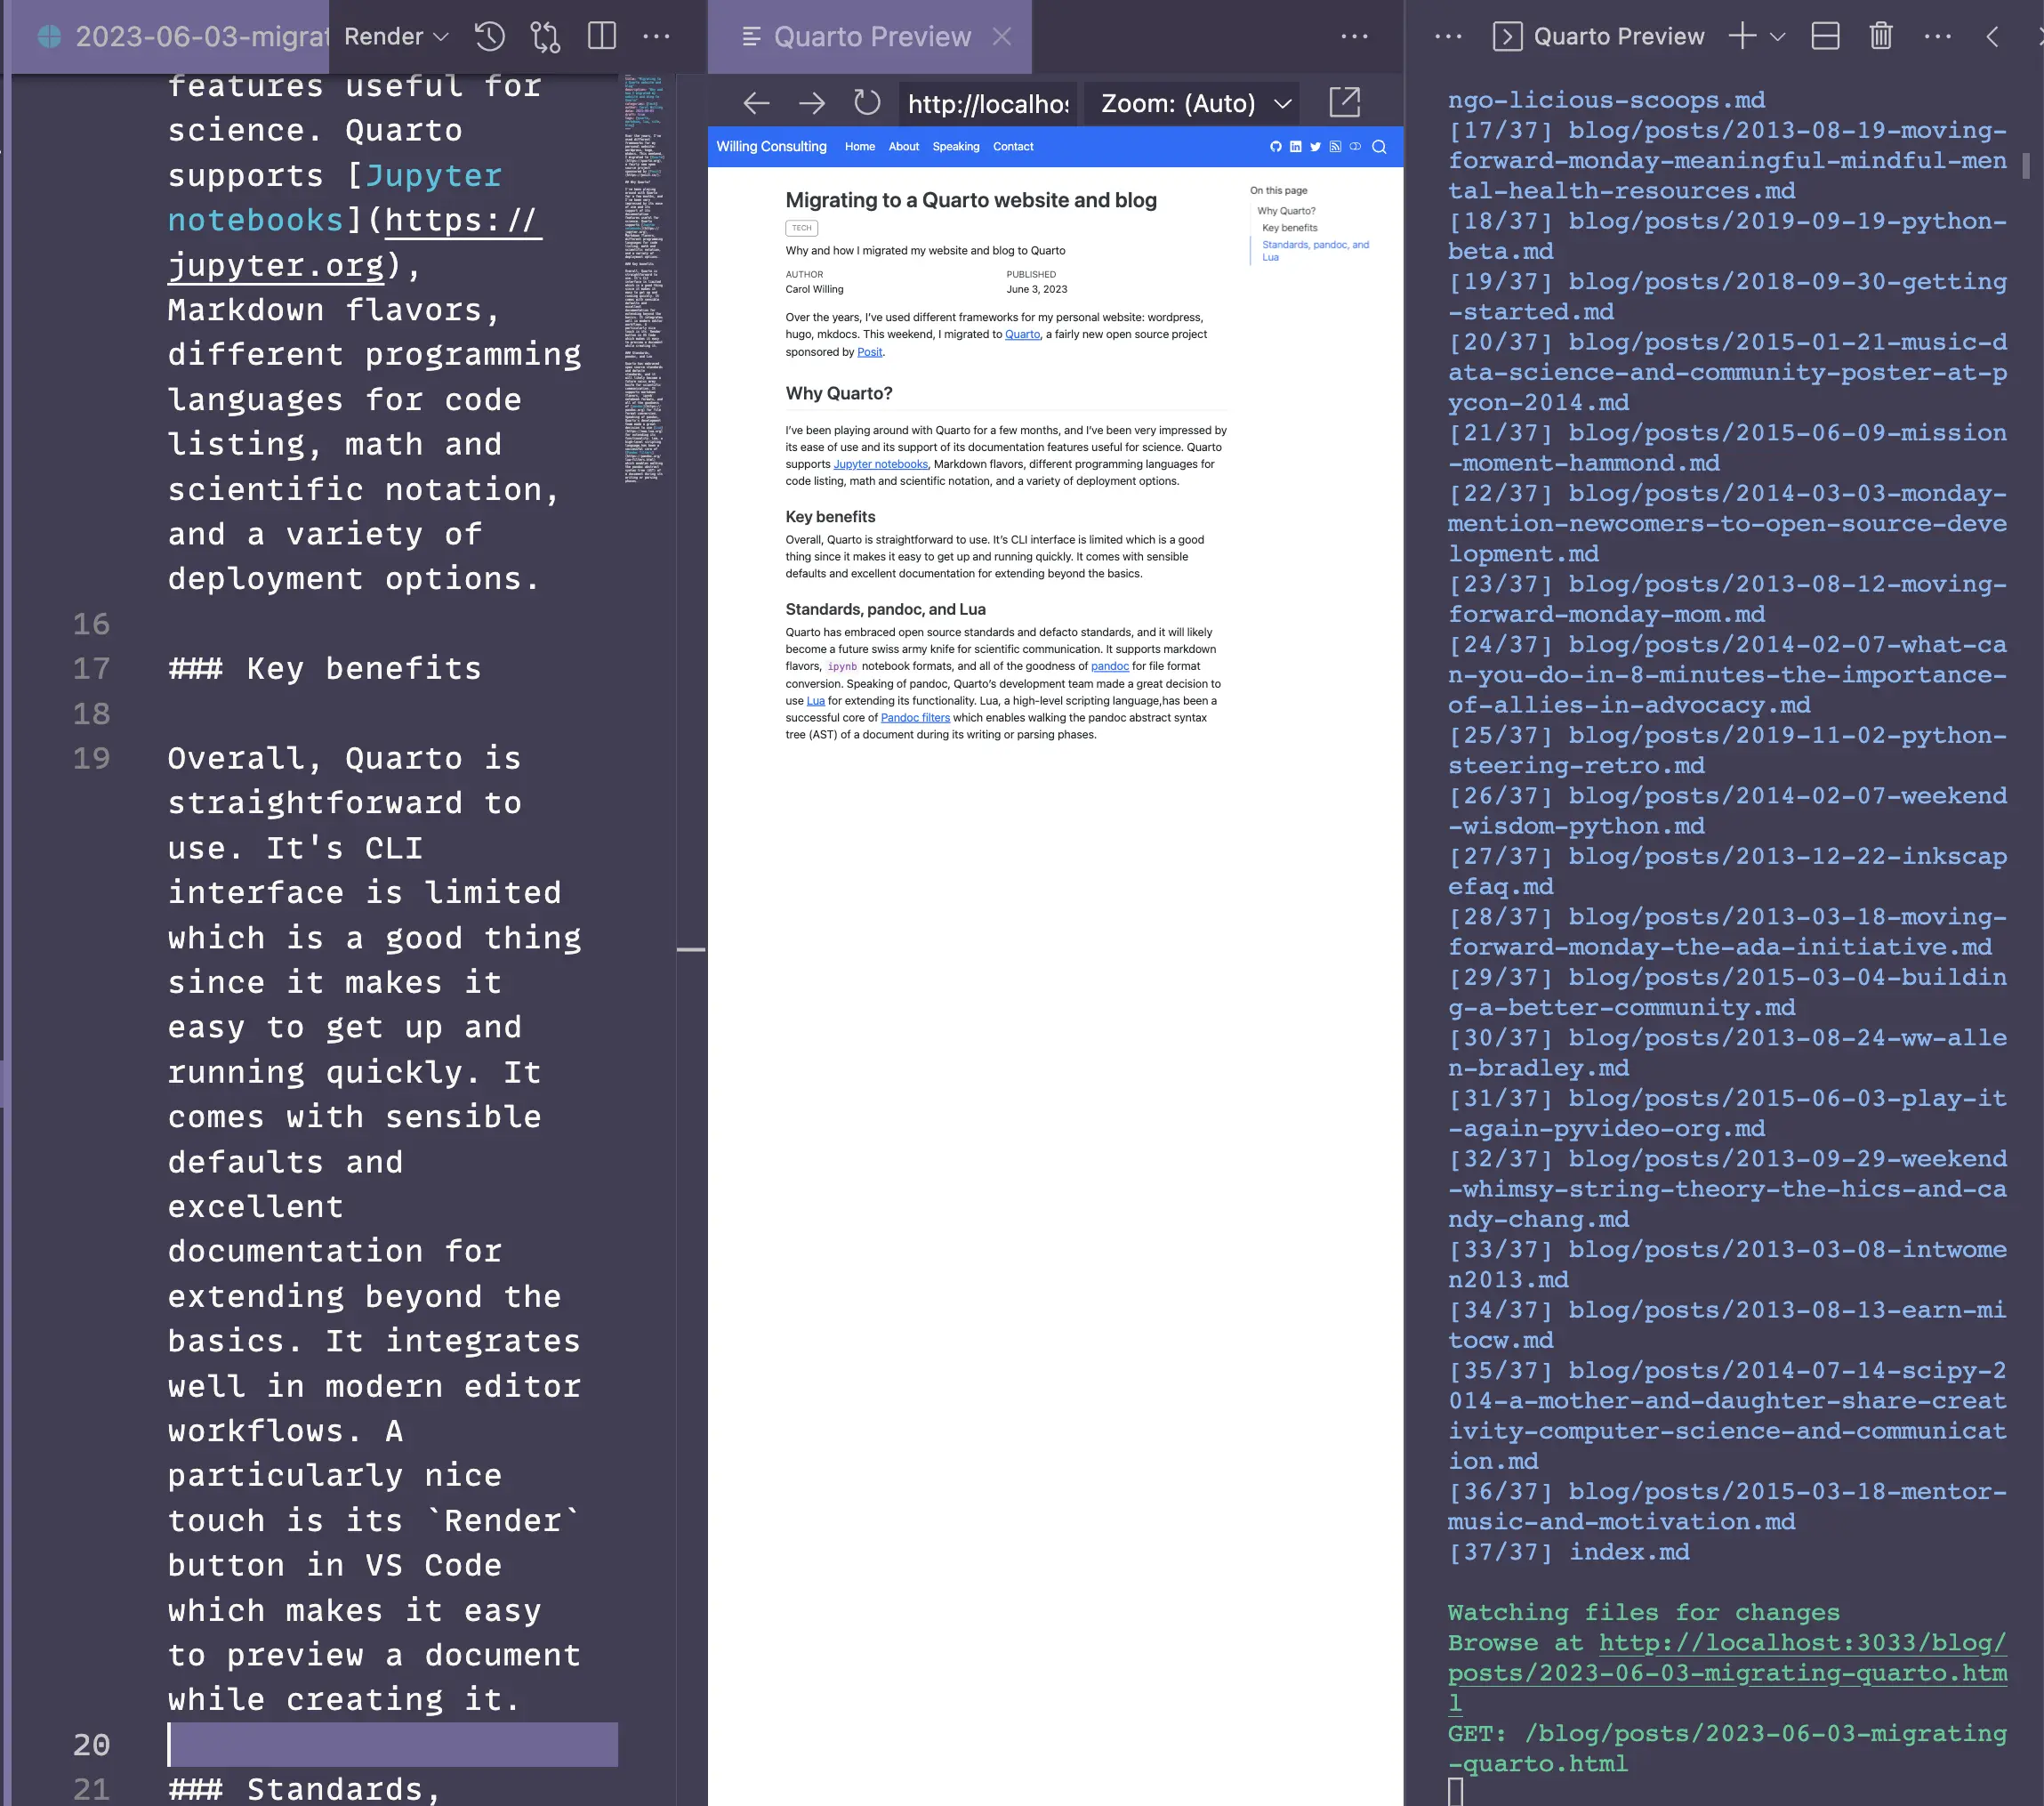
Task: Open the compare changes icon beside Render
Action: [x=546, y=36]
